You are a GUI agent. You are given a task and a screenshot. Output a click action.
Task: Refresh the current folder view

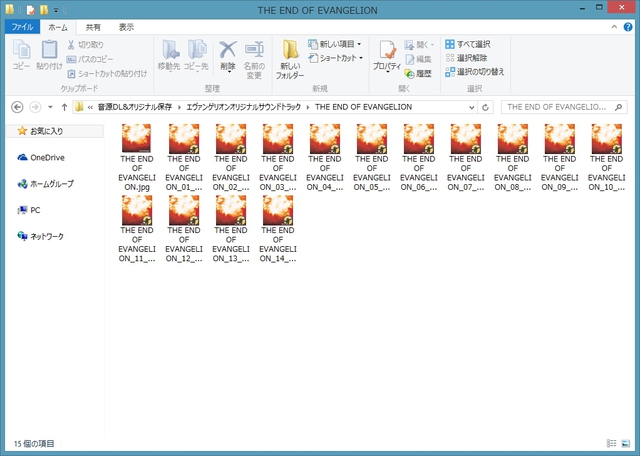click(485, 107)
